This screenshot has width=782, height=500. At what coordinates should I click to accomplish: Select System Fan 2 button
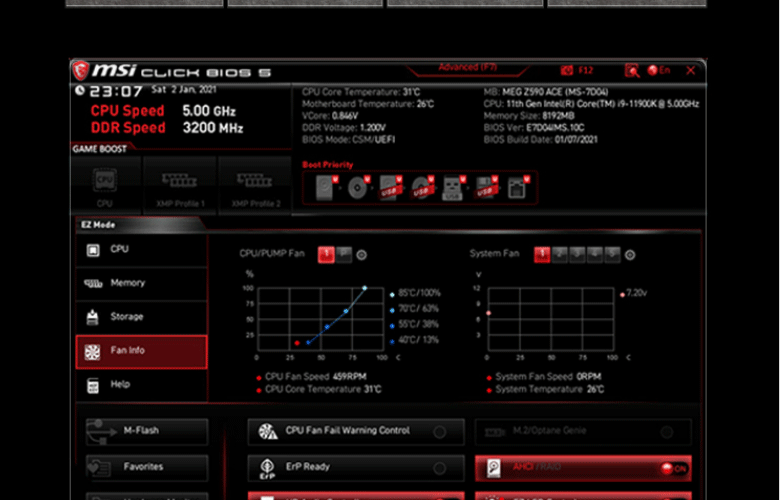[x=560, y=255]
